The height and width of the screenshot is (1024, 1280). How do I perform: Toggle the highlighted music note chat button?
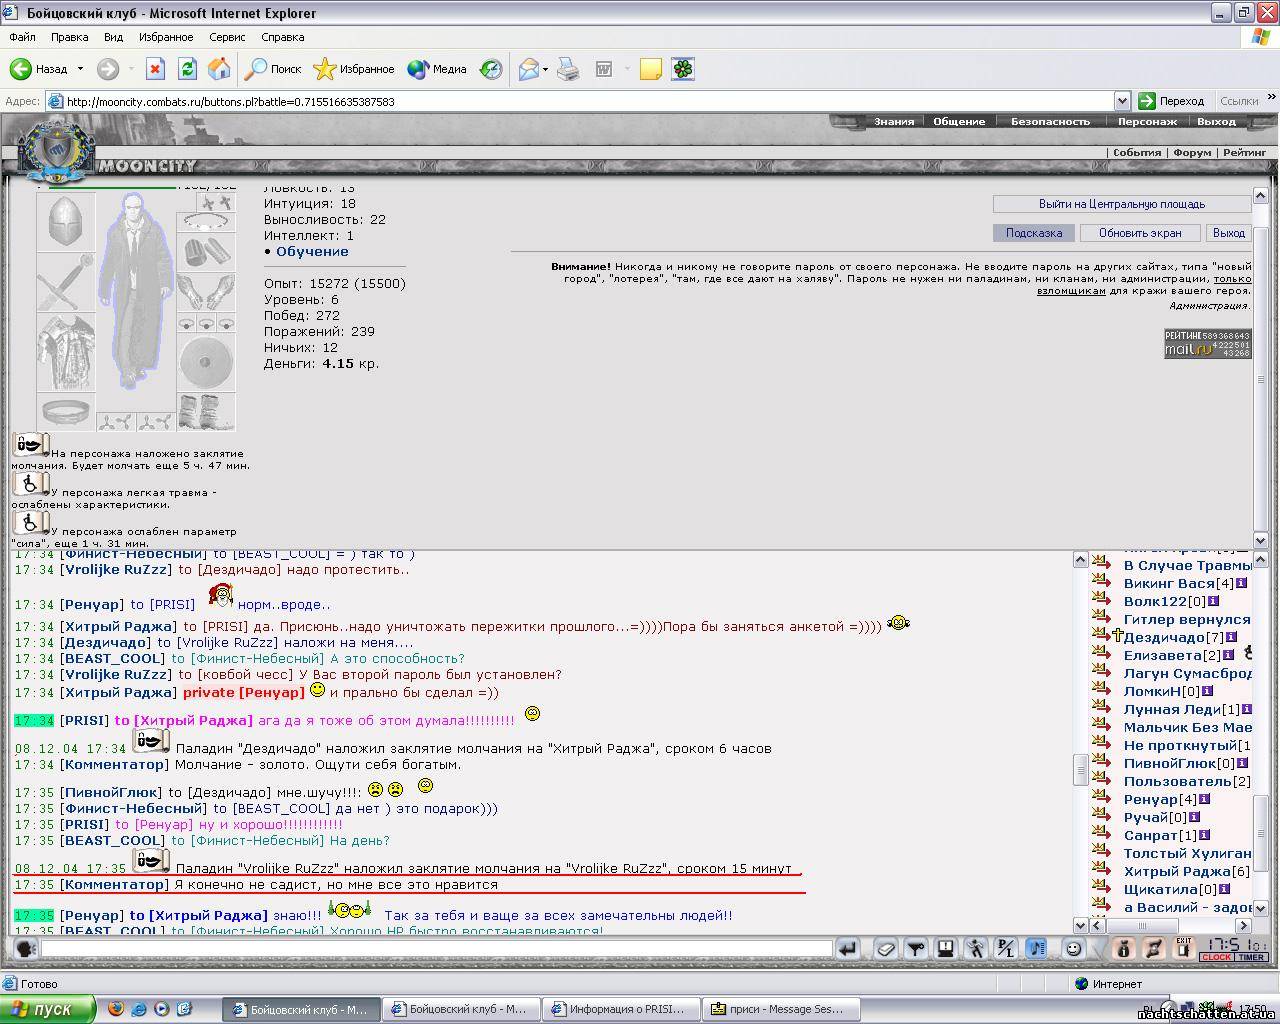coord(1036,948)
